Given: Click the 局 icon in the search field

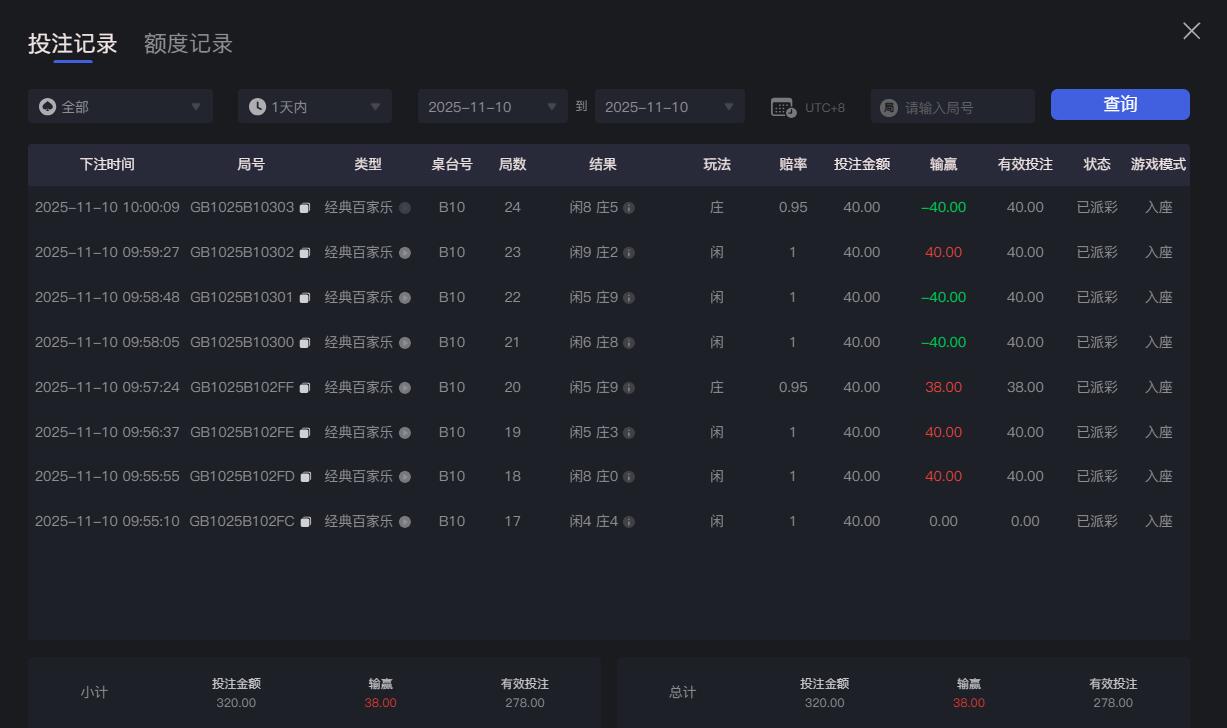Looking at the screenshot, I should click(888, 105).
